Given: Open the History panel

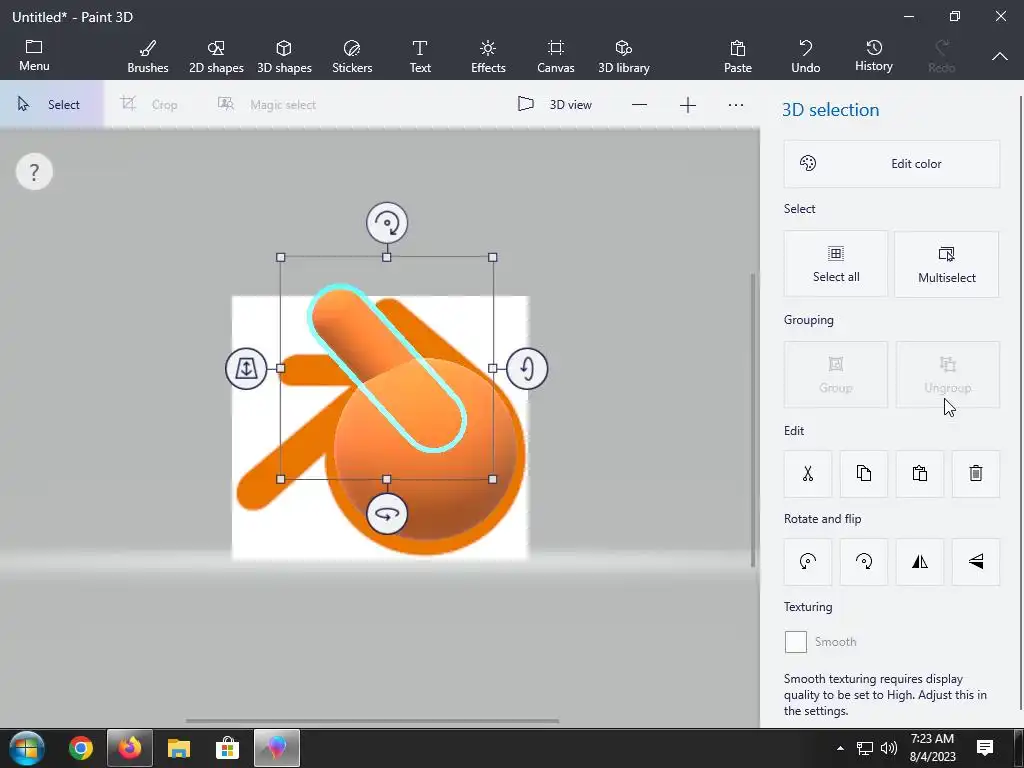Looking at the screenshot, I should (x=874, y=56).
